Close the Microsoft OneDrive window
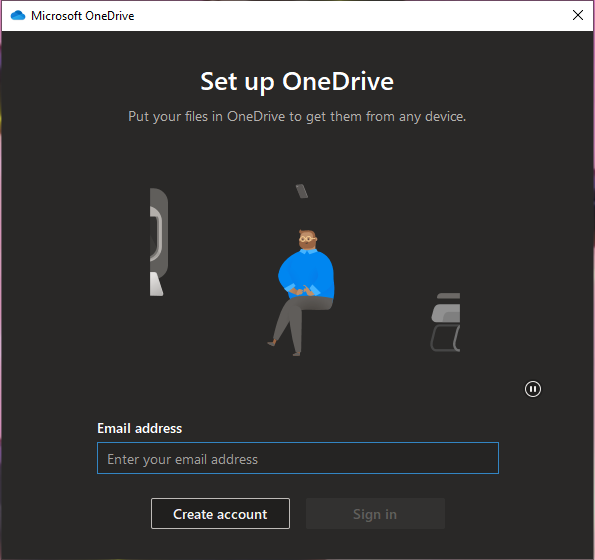The height and width of the screenshot is (560, 595). pos(578,15)
